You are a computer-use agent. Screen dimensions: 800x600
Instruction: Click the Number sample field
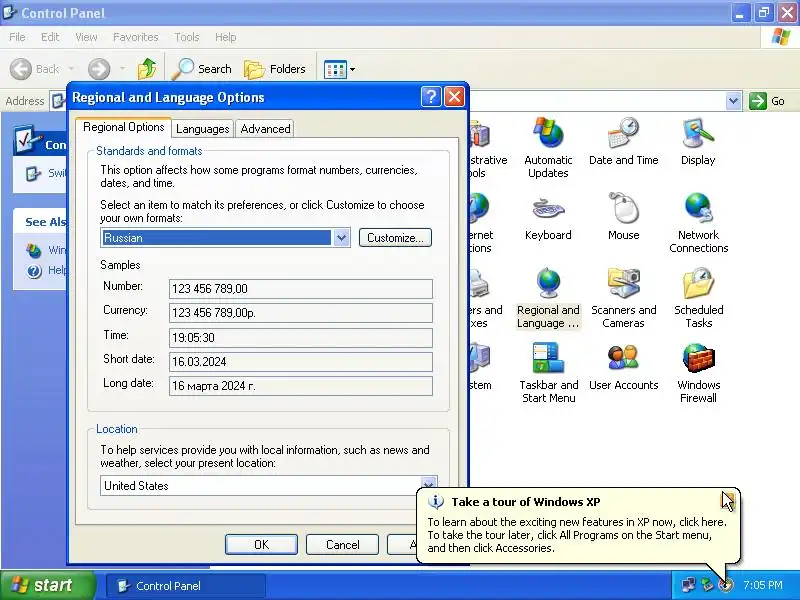tap(301, 289)
